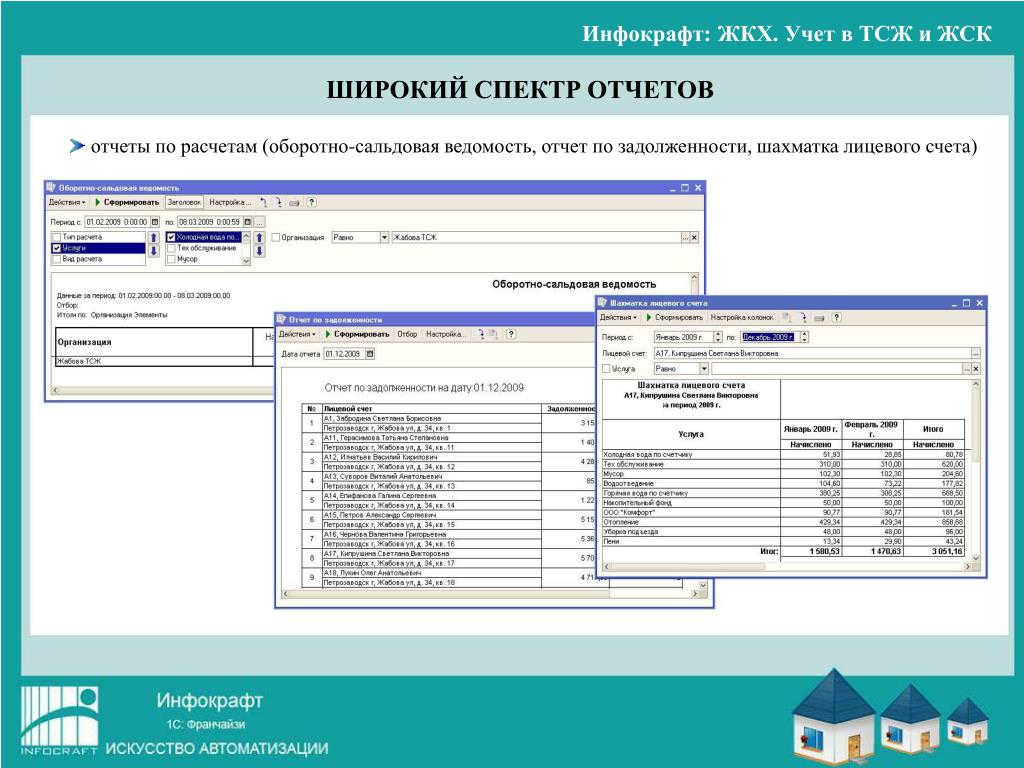Open Действия menu in Шахматка лицевого счета
Image resolution: width=1024 pixels, height=768 pixels.
tap(618, 317)
